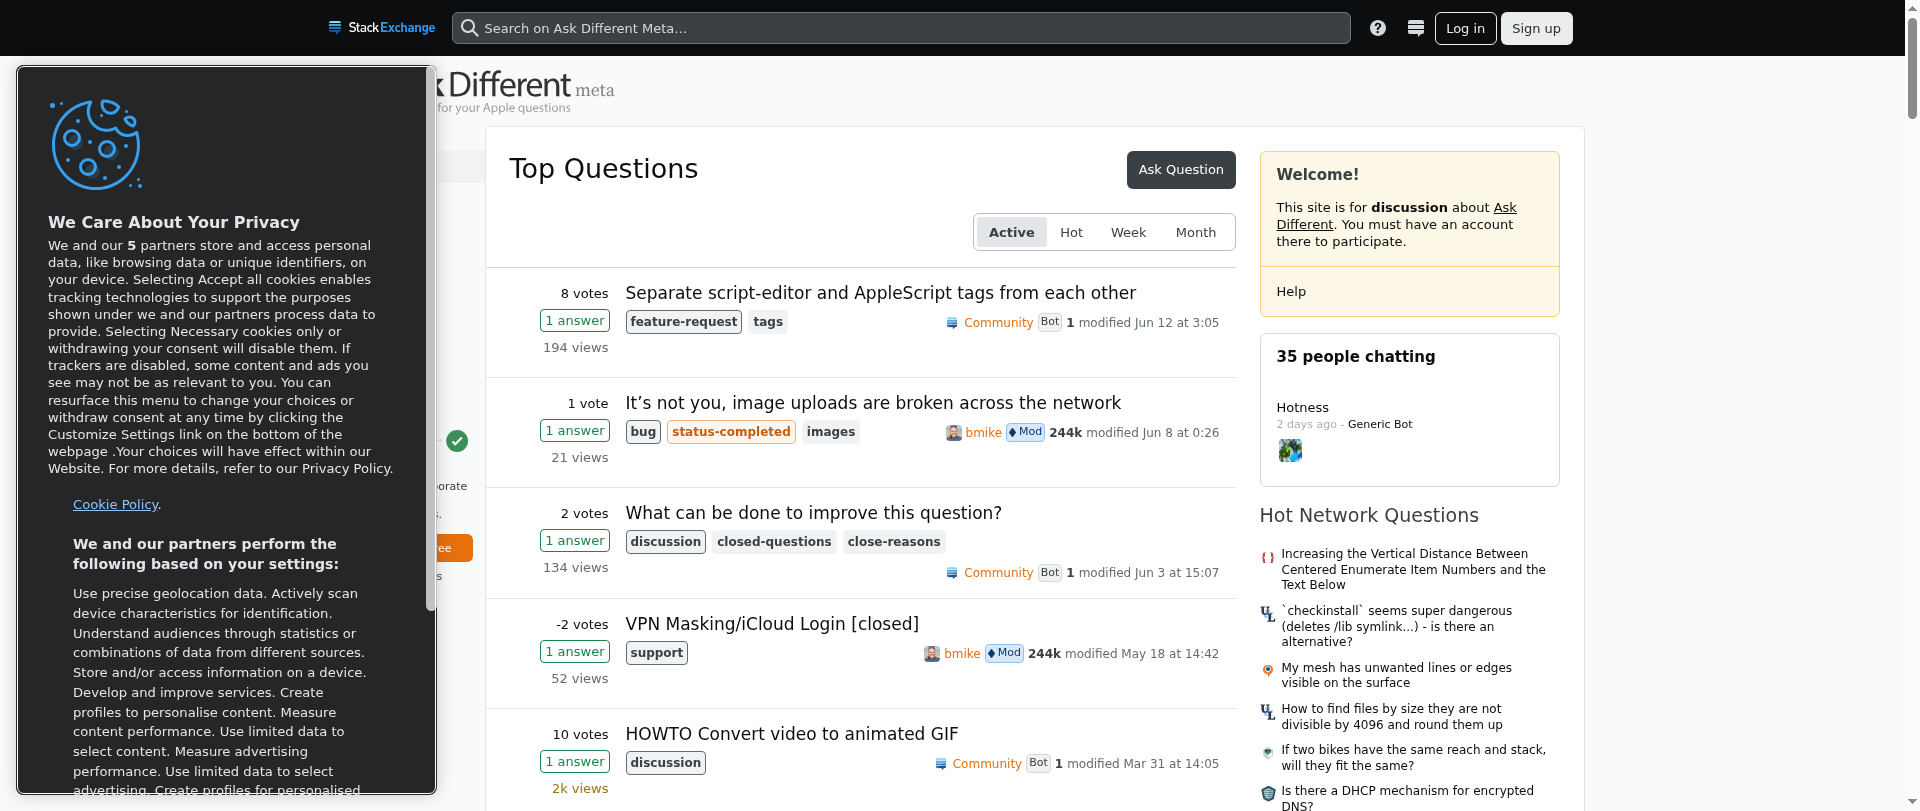
Task: Select the support tag
Action: click(x=657, y=653)
